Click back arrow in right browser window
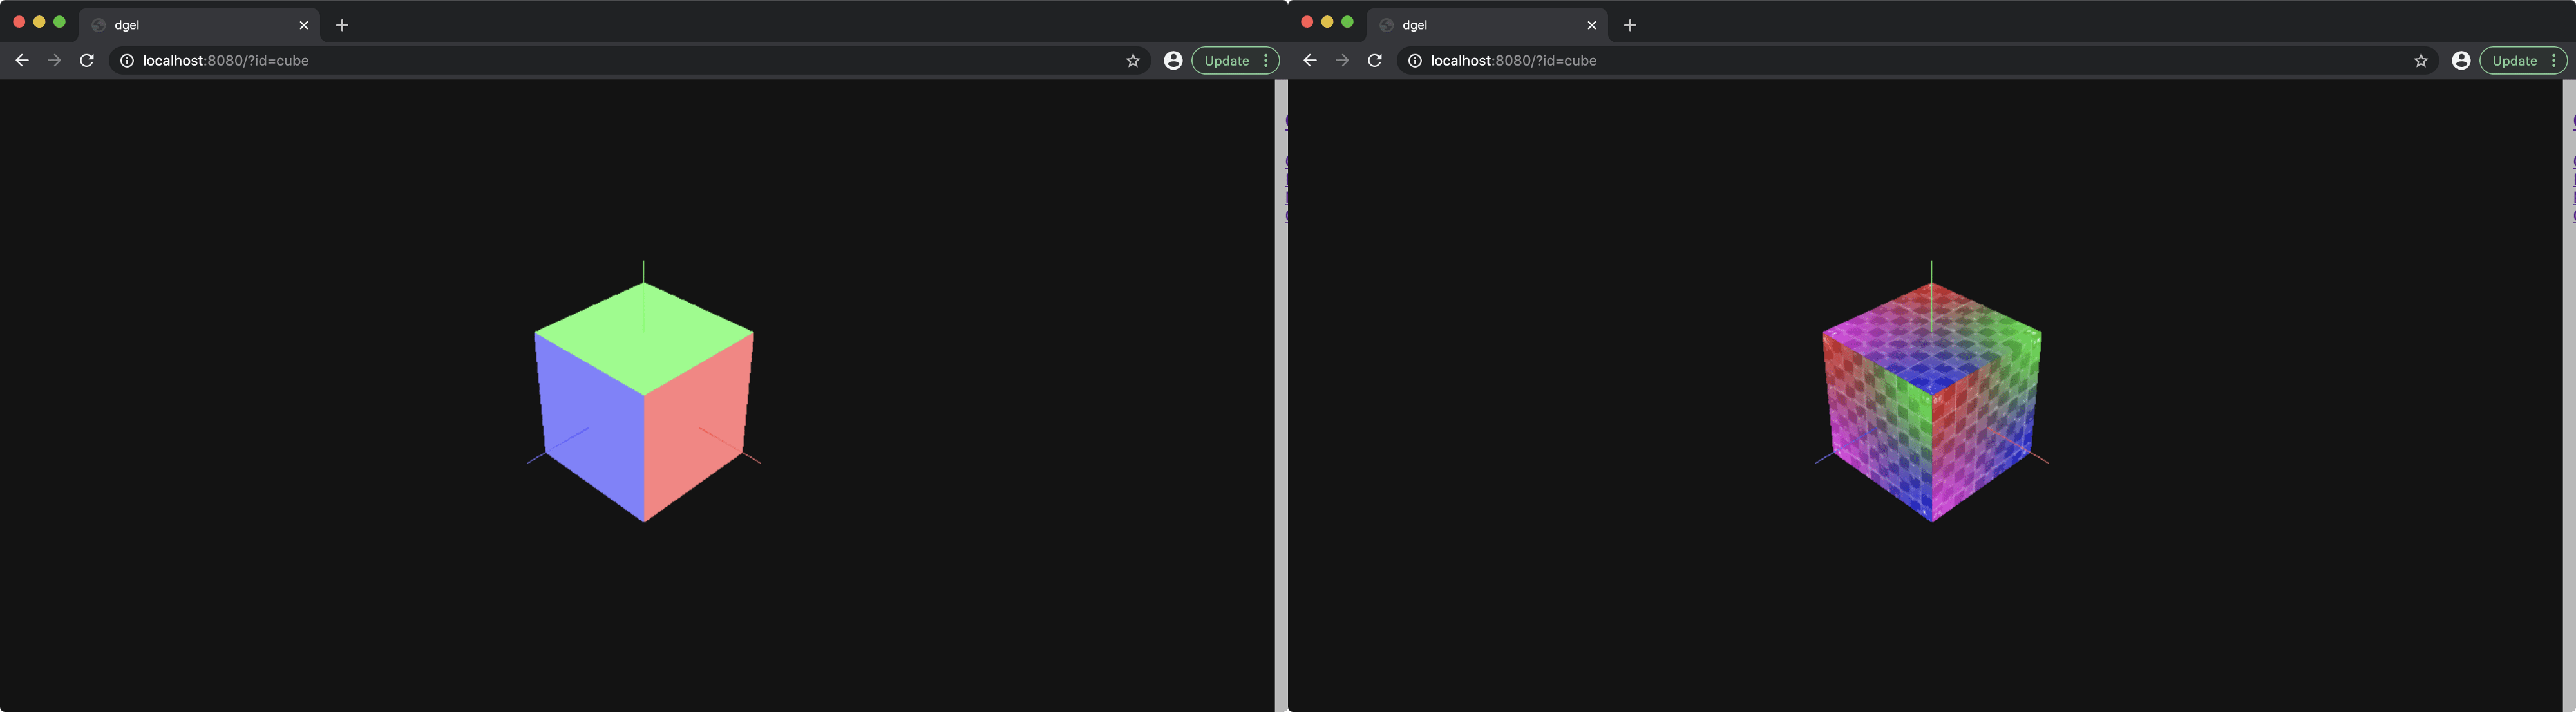2576x712 pixels. (x=1310, y=61)
